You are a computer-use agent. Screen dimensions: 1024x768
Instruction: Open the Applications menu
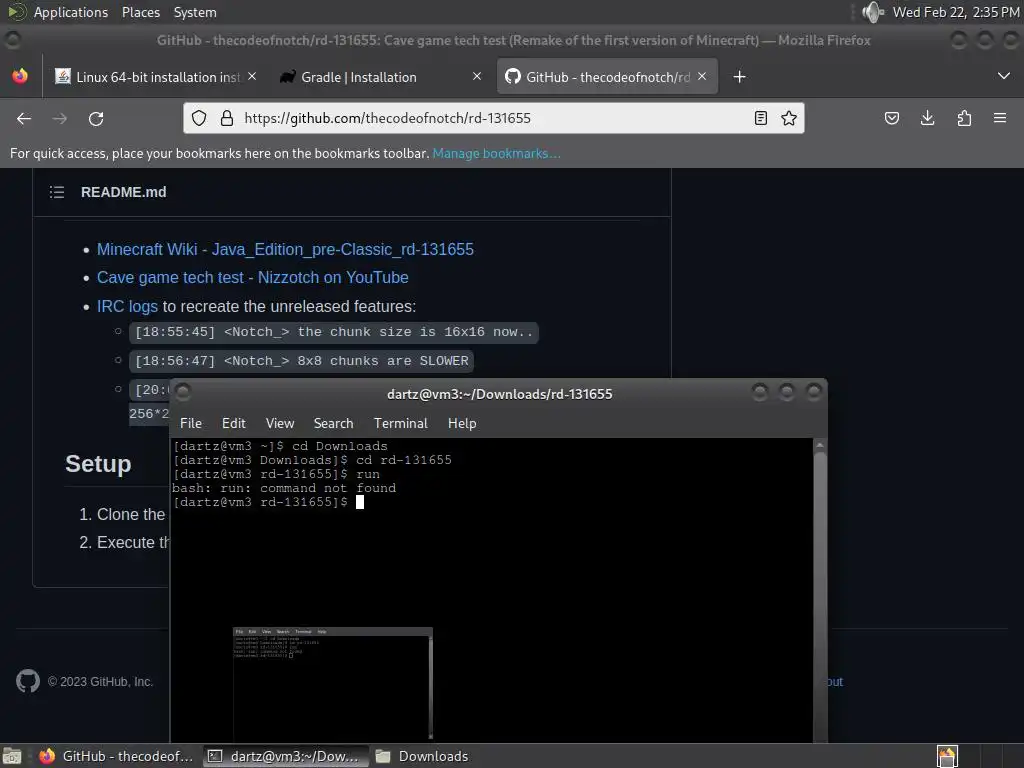tap(71, 12)
